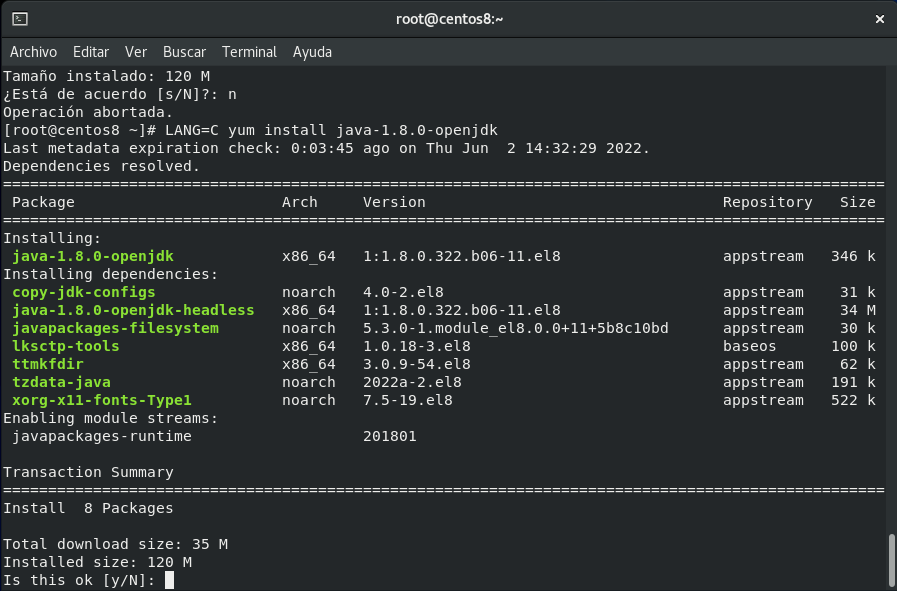Image resolution: width=897 pixels, height=591 pixels.
Task: Open the Editar menu
Action: pyautogui.click(x=91, y=52)
